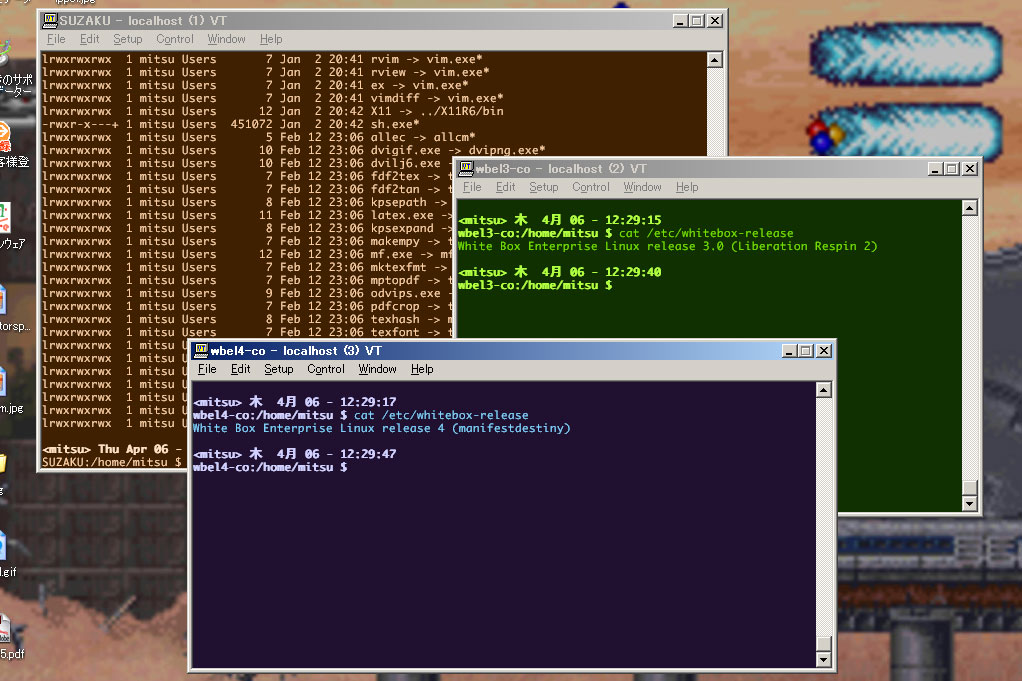Screen dimensions: 1022x681
Task: Minimize the SUZAKU terminal window
Action: (x=679, y=20)
